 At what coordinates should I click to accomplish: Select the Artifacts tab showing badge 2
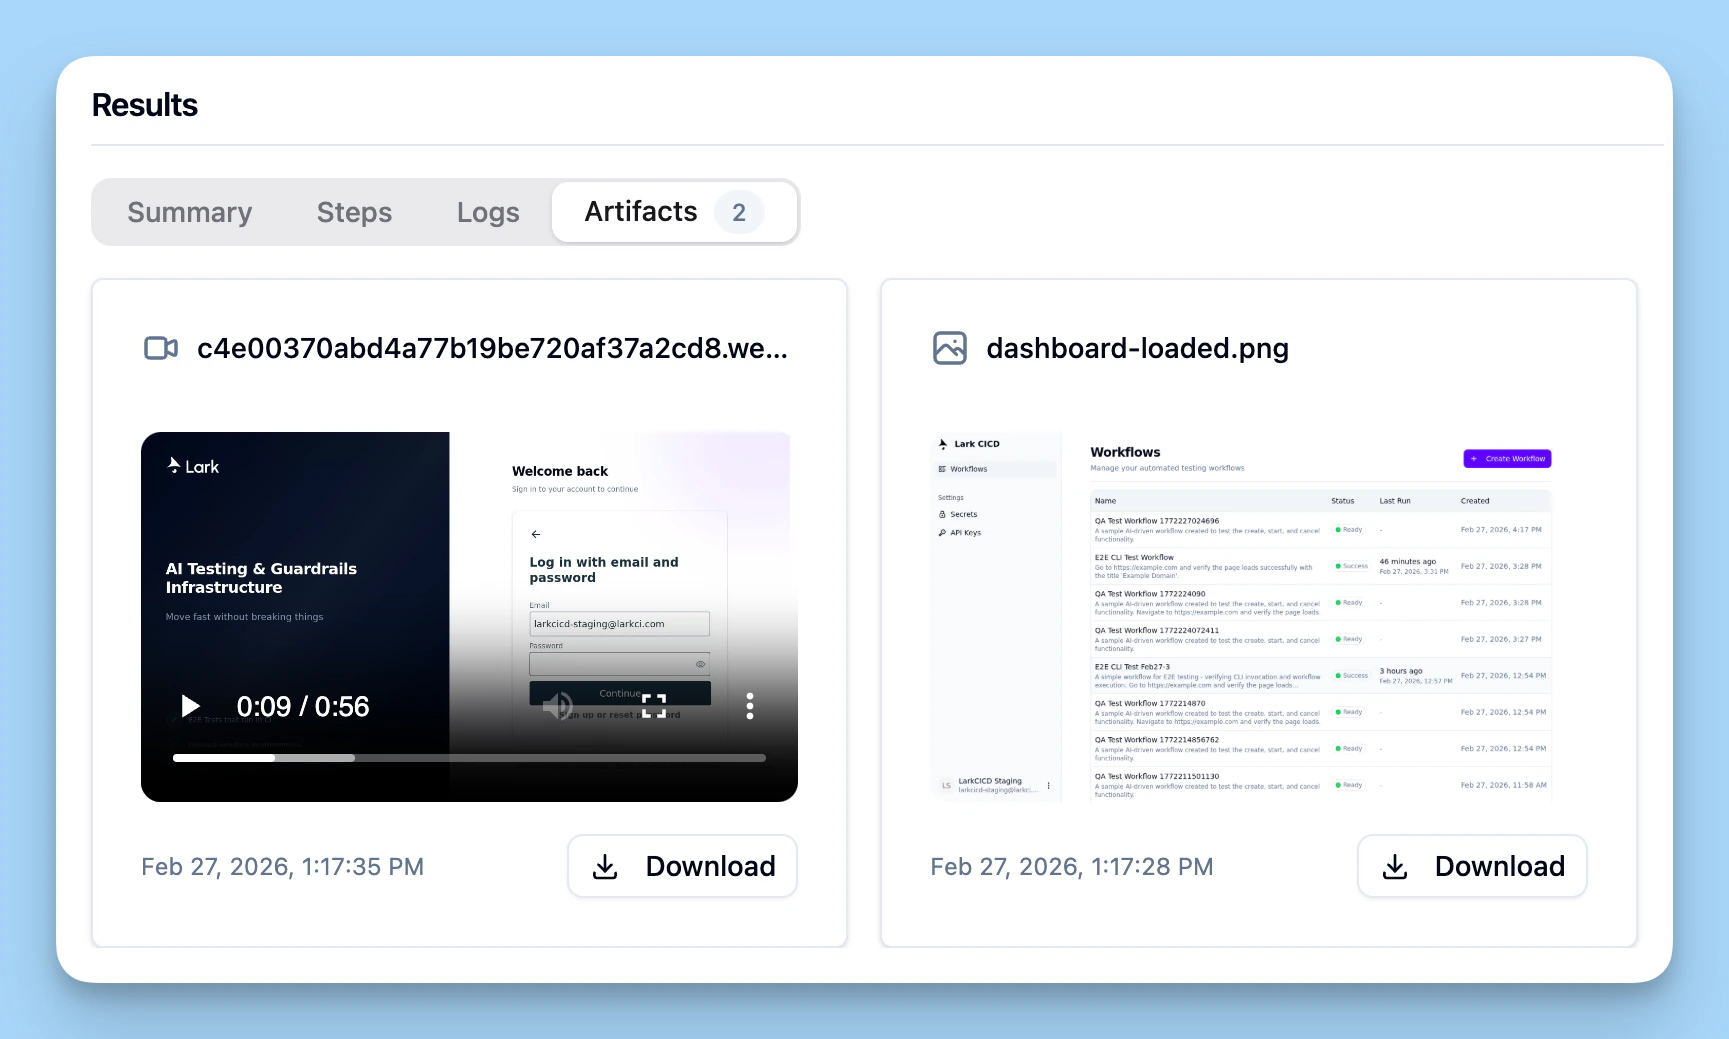641,212
